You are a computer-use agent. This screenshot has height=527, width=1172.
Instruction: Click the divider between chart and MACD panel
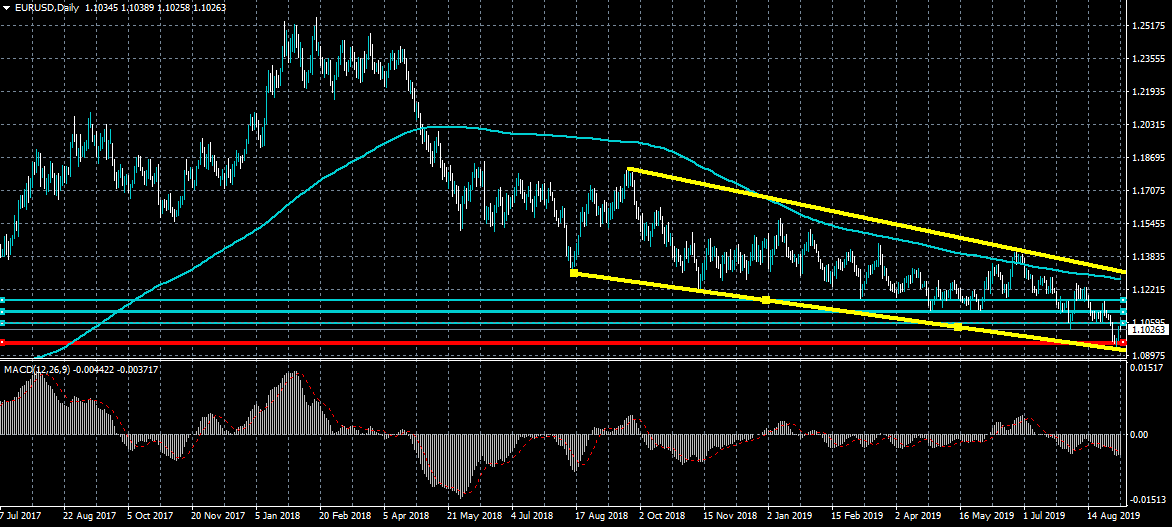[x=560, y=361]
